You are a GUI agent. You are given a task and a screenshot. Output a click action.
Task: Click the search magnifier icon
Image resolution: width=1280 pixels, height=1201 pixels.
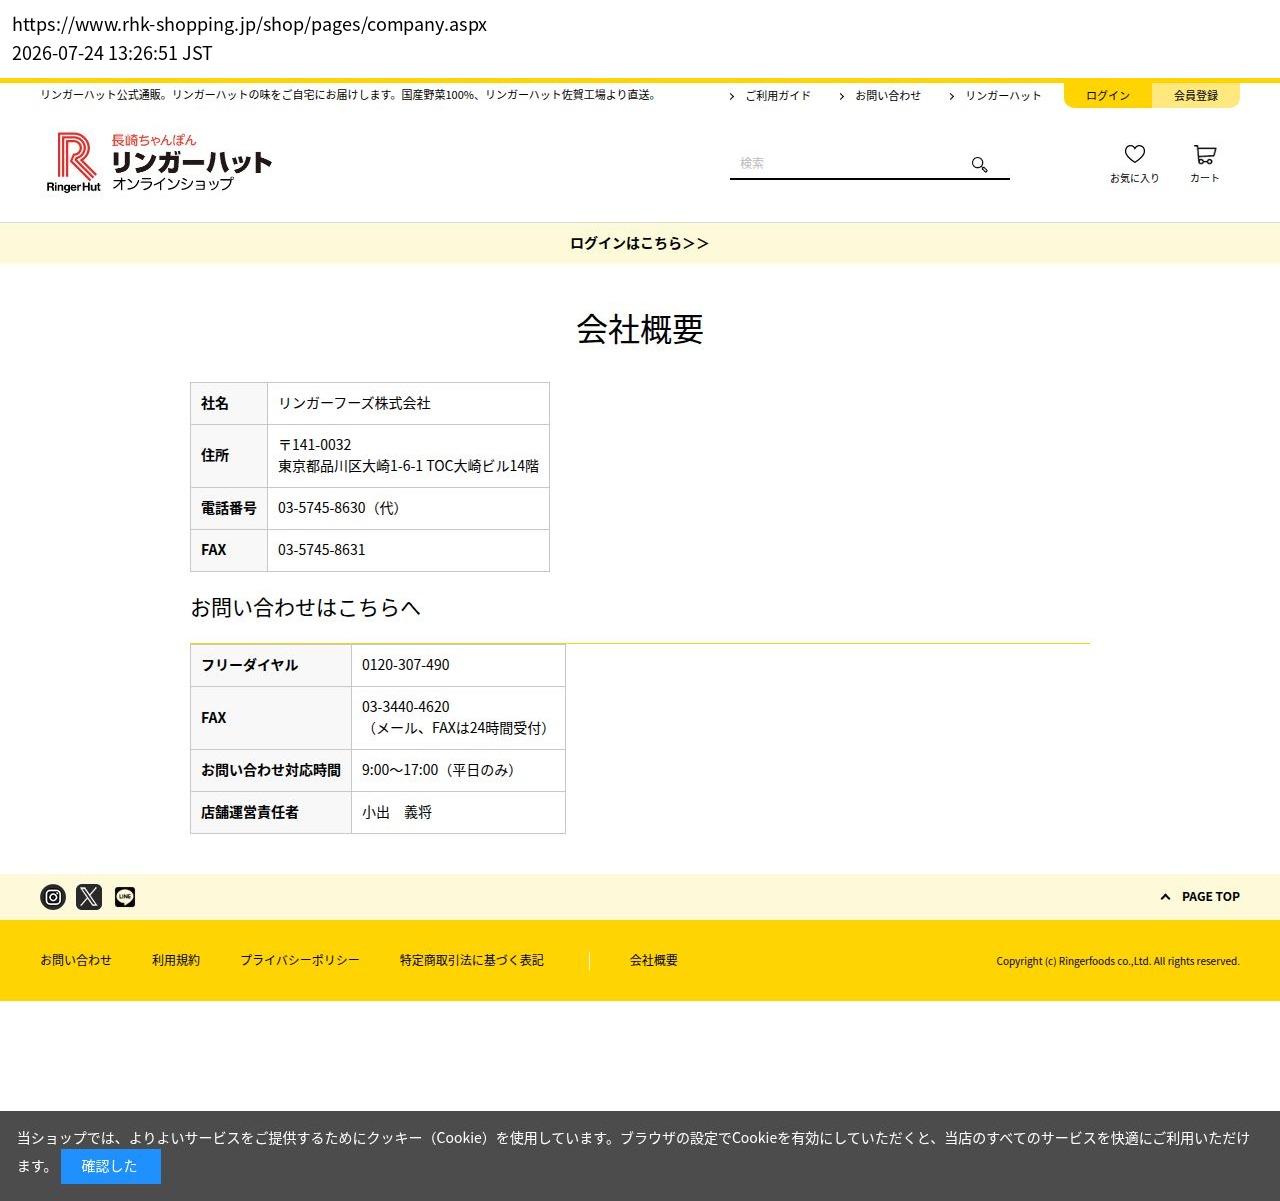980,165
